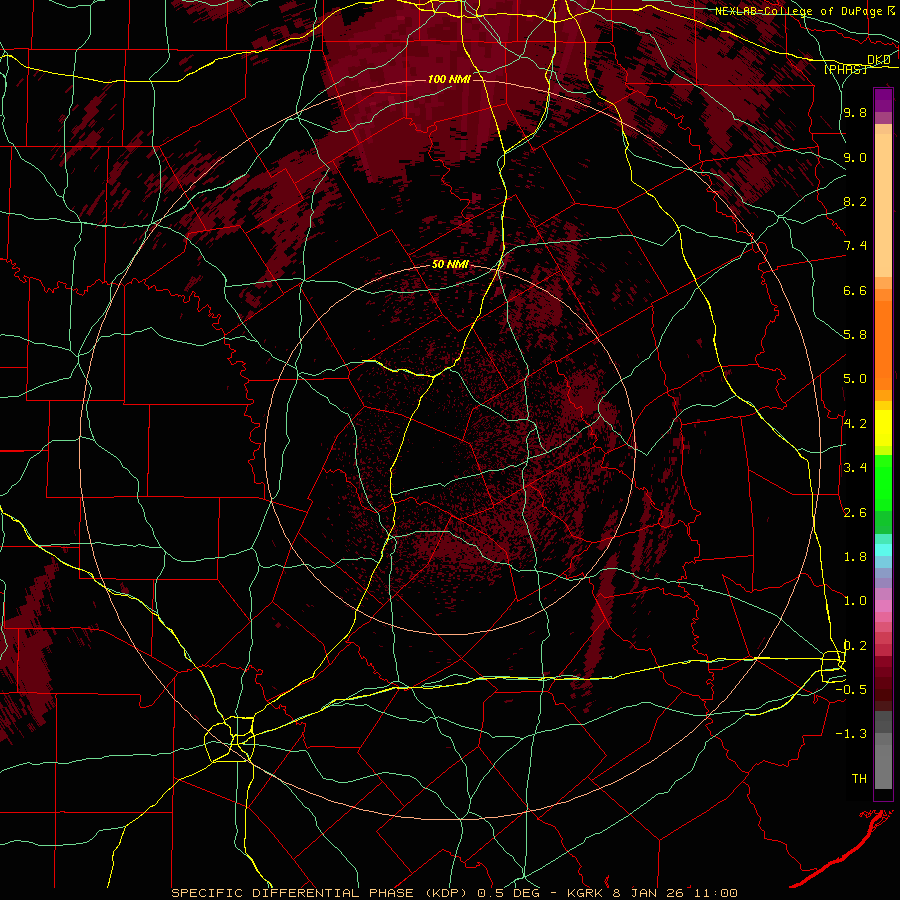Click the DKD product label
The height and width of the screenshot is (900, 900).
[879, 60]
